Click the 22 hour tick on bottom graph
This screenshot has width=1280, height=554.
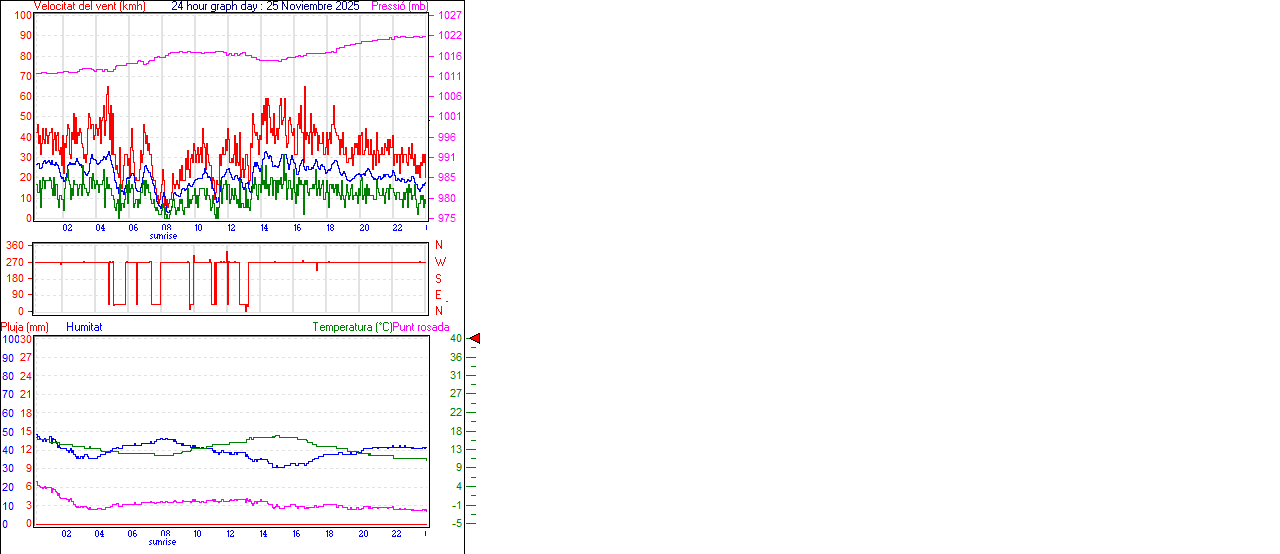click(x=396, y=533)
